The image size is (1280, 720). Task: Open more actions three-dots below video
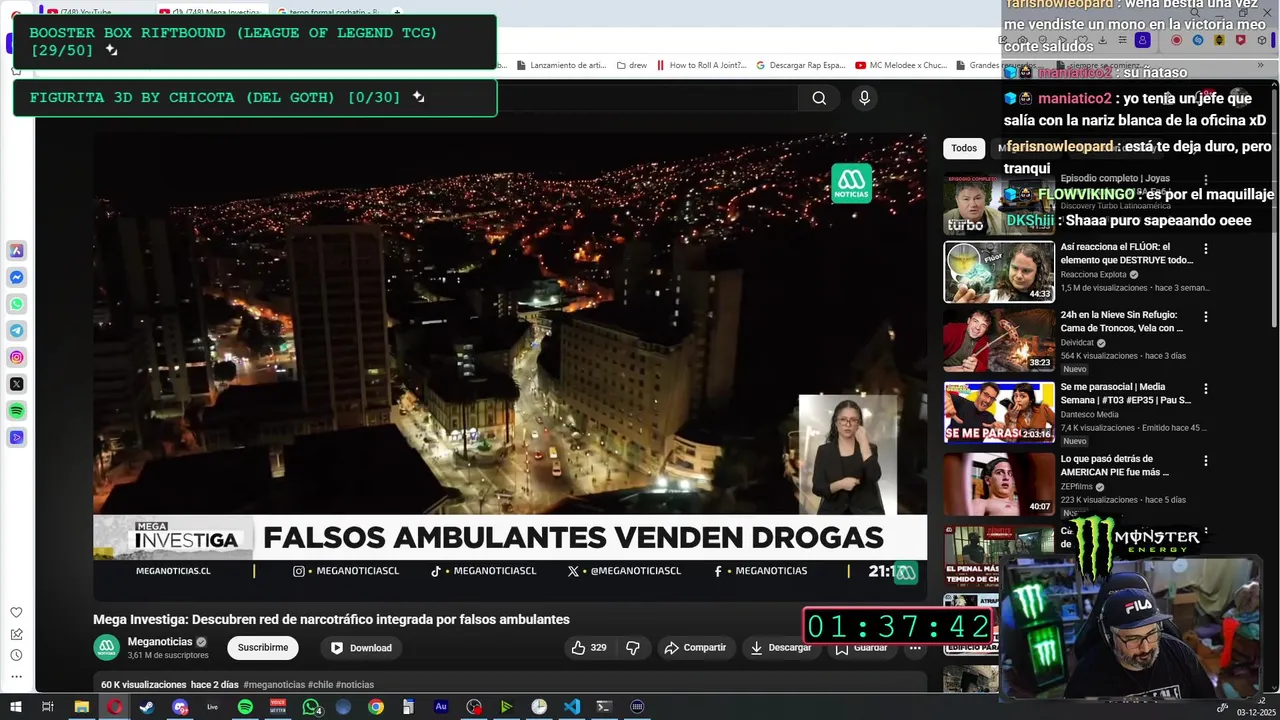915,648
